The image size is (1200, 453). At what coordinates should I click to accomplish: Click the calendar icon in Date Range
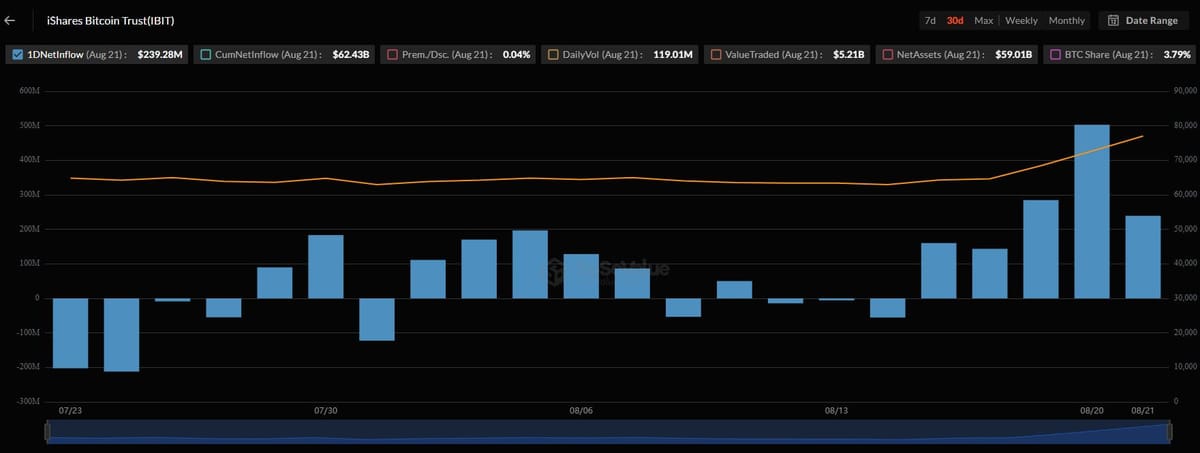[1114, 20]
